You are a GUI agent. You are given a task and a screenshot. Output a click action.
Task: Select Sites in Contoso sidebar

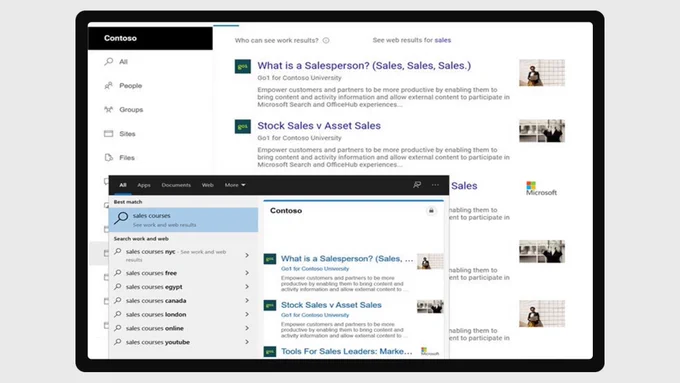point(128,134)
